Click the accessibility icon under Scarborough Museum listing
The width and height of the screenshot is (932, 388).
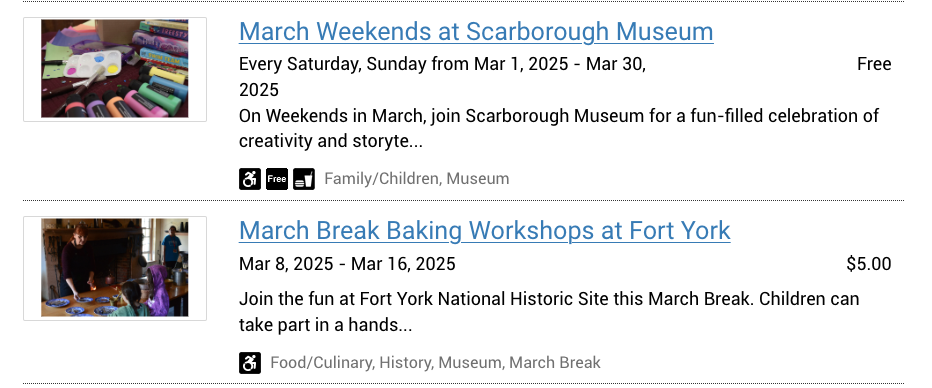(x=250, y=179)
